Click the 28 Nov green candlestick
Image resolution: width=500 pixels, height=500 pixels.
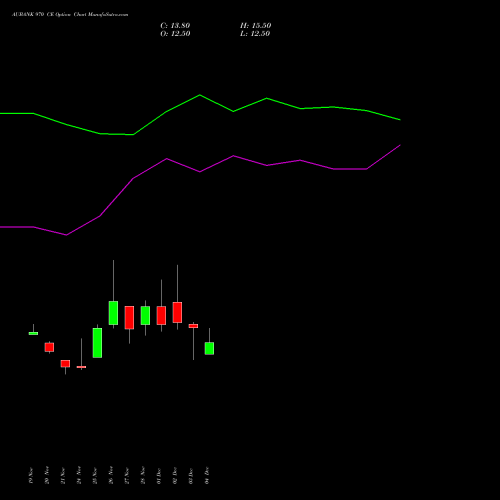tap(145, 315)
